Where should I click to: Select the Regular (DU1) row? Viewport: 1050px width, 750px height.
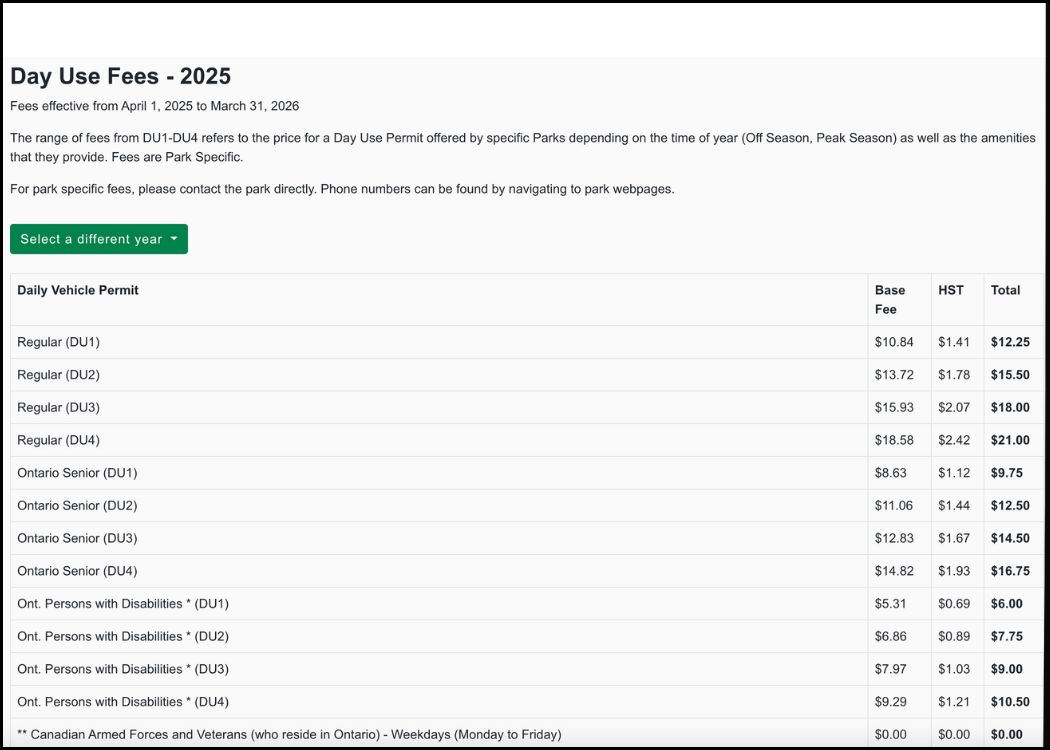click(x=526, y=342)
